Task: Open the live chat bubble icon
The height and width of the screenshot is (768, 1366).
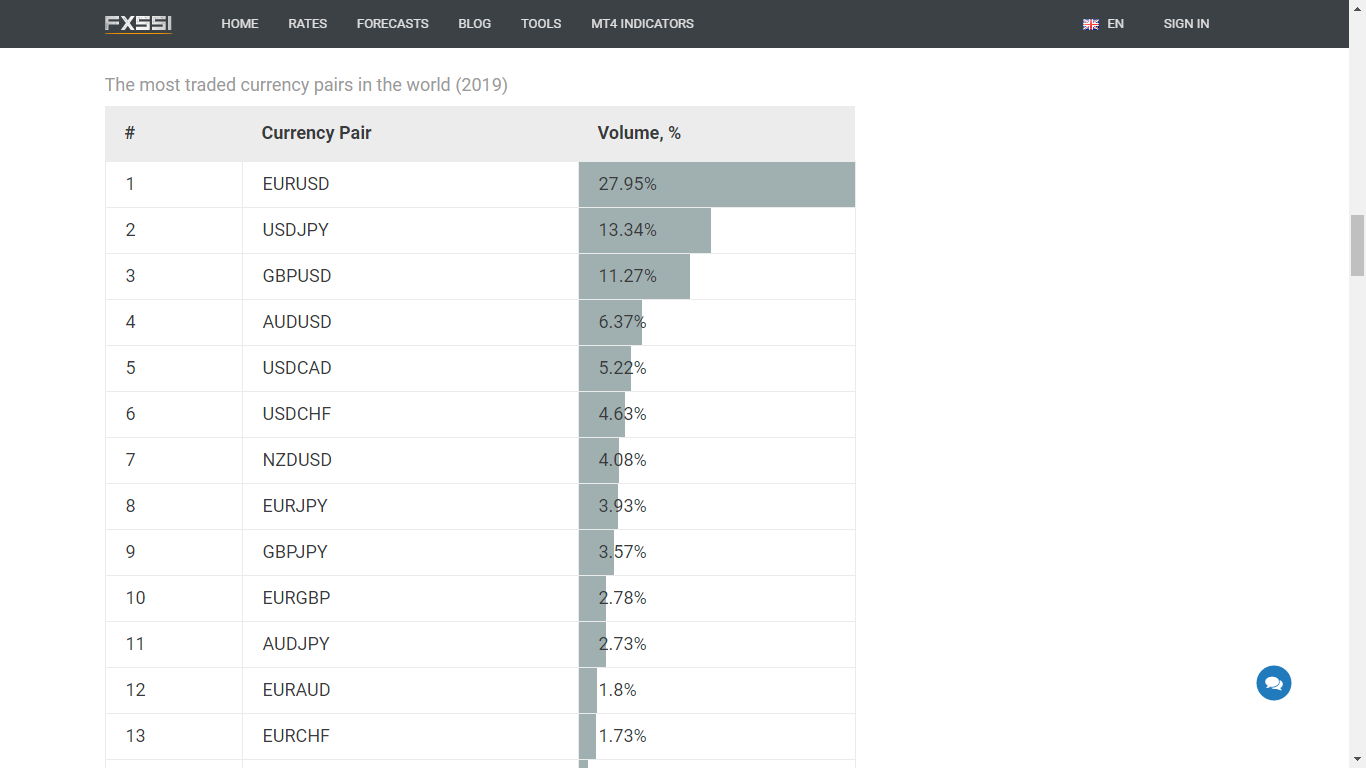Action: click(1274, 683)
